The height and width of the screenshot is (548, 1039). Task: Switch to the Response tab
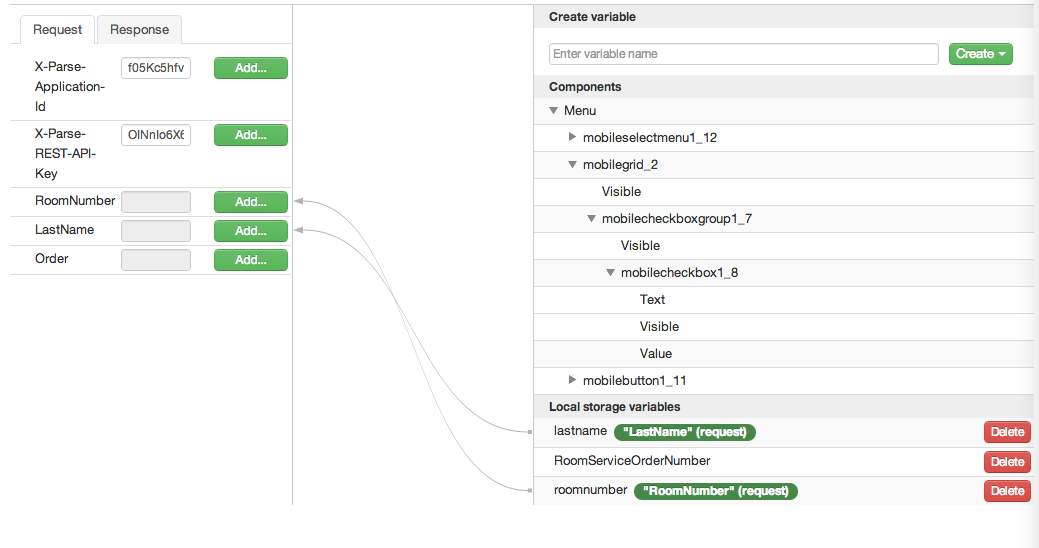139,30
